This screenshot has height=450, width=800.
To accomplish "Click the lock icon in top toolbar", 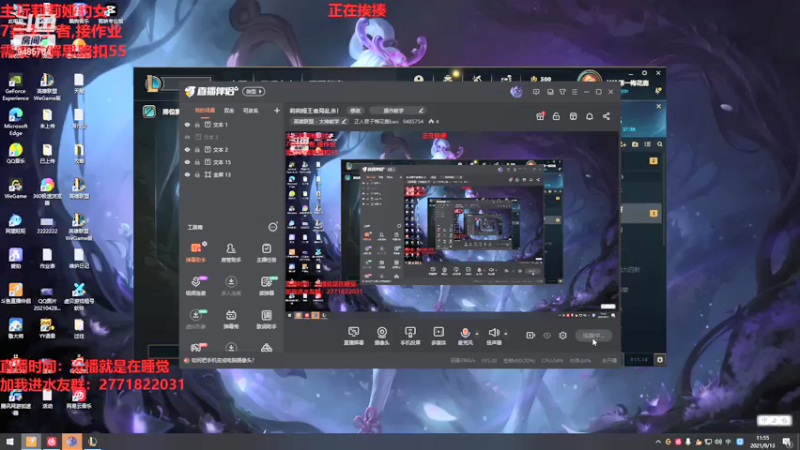I will 556,116.
